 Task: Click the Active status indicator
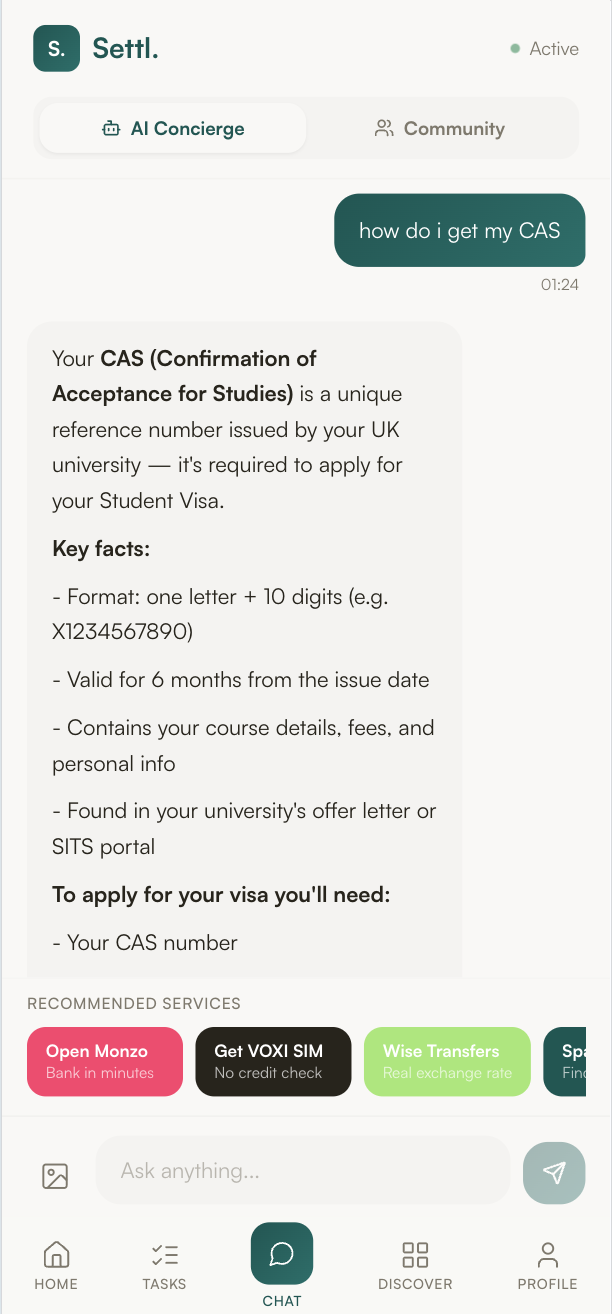coord(545,49)
